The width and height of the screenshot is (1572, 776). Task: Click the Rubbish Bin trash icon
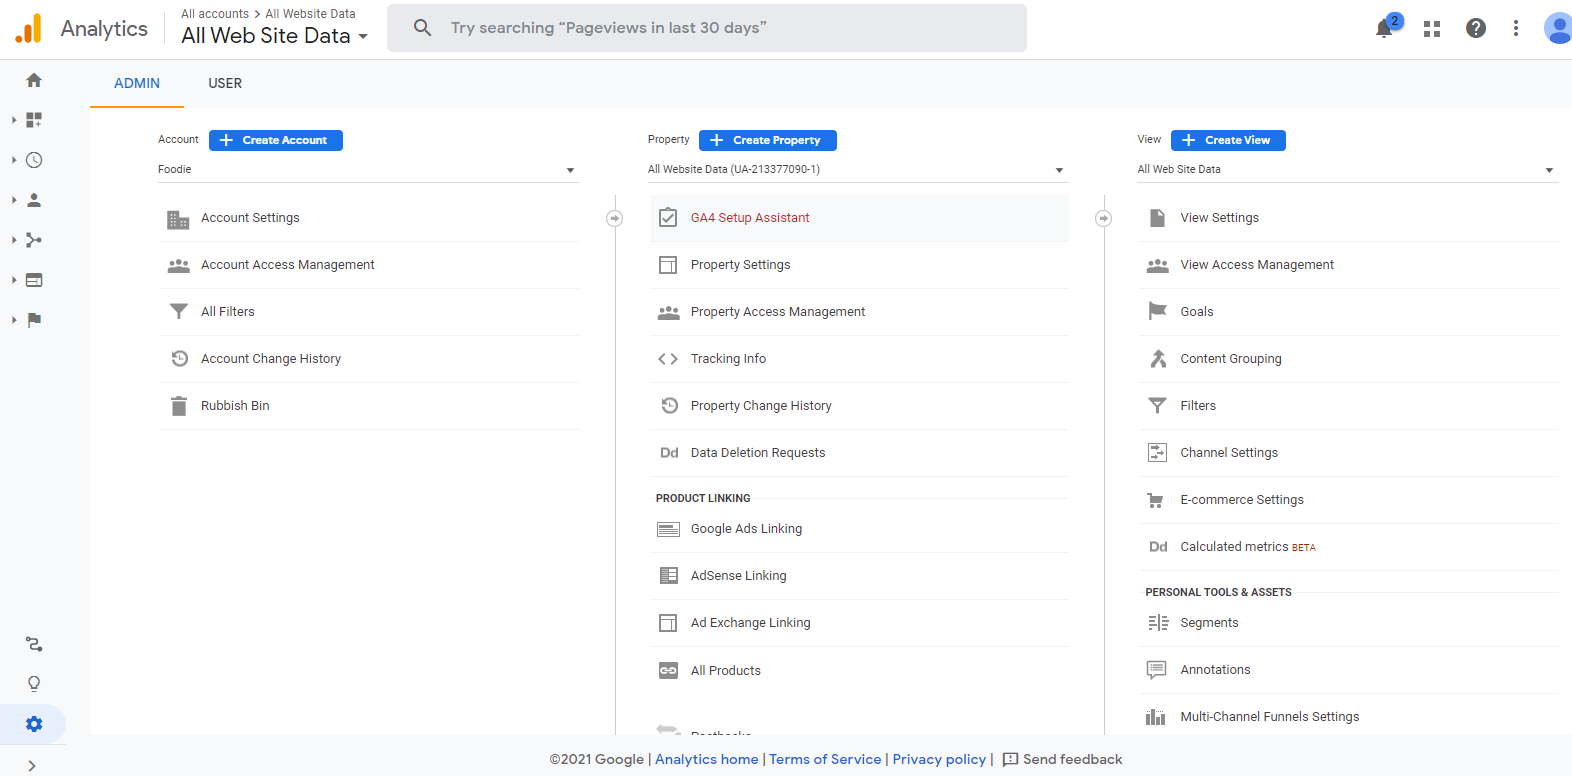coord(179,406)
